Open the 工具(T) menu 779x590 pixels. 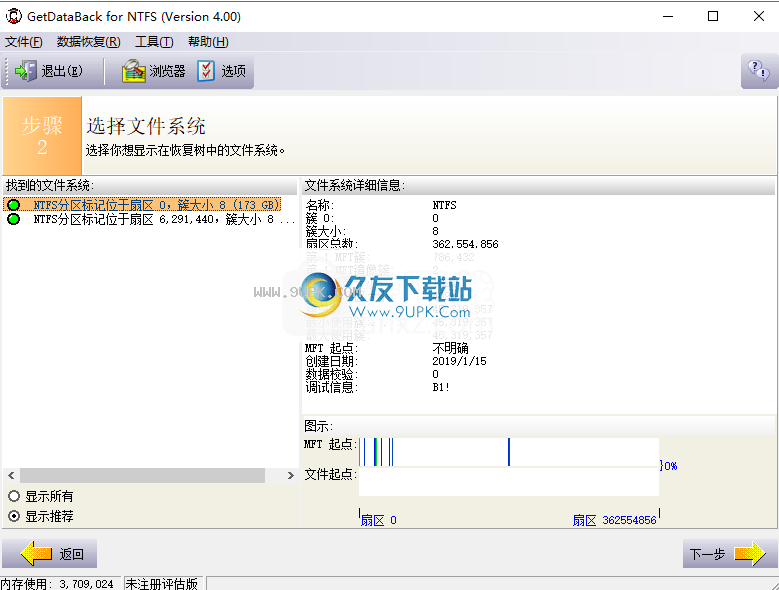click(x=154, y=42)
